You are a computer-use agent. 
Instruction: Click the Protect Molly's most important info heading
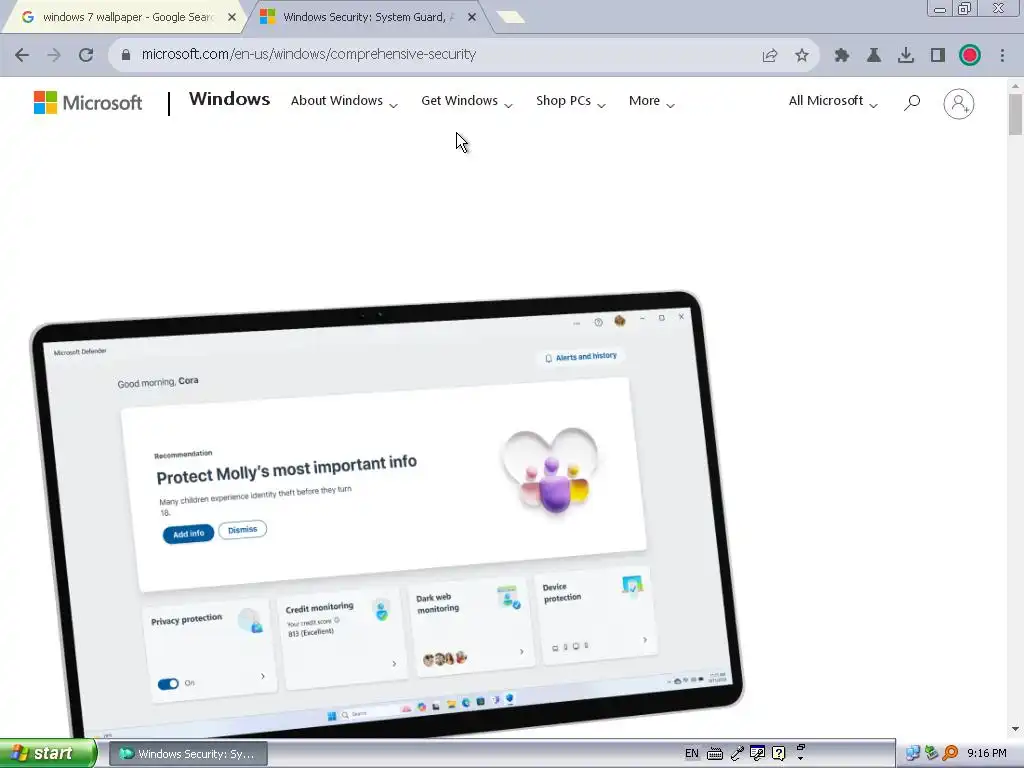pyautogui.click(x=286, y=470)
